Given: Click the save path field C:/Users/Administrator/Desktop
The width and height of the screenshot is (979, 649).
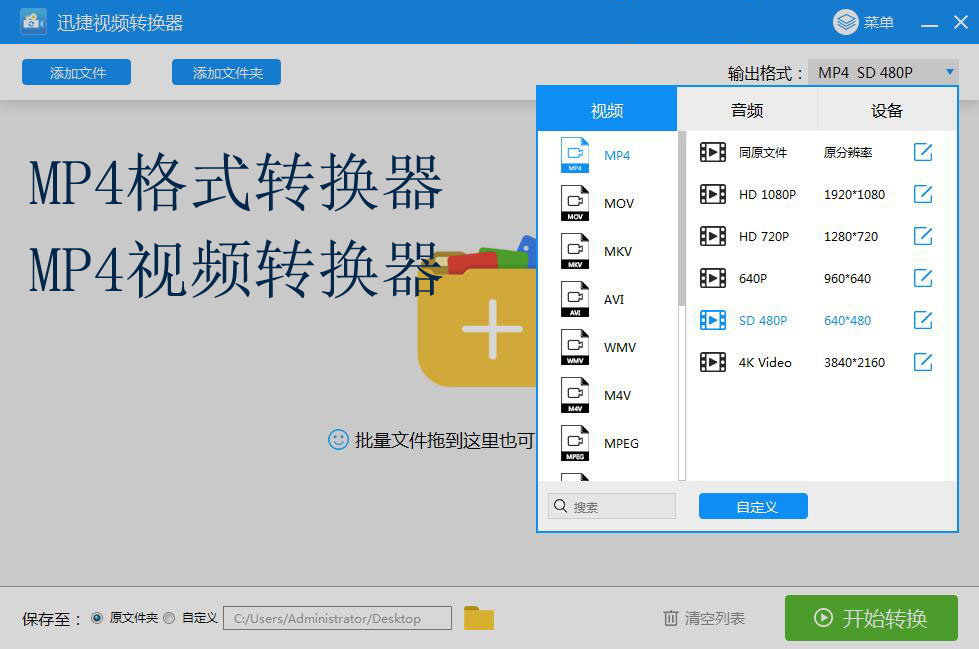Looking at the screenshot, I should coord(337,618).
